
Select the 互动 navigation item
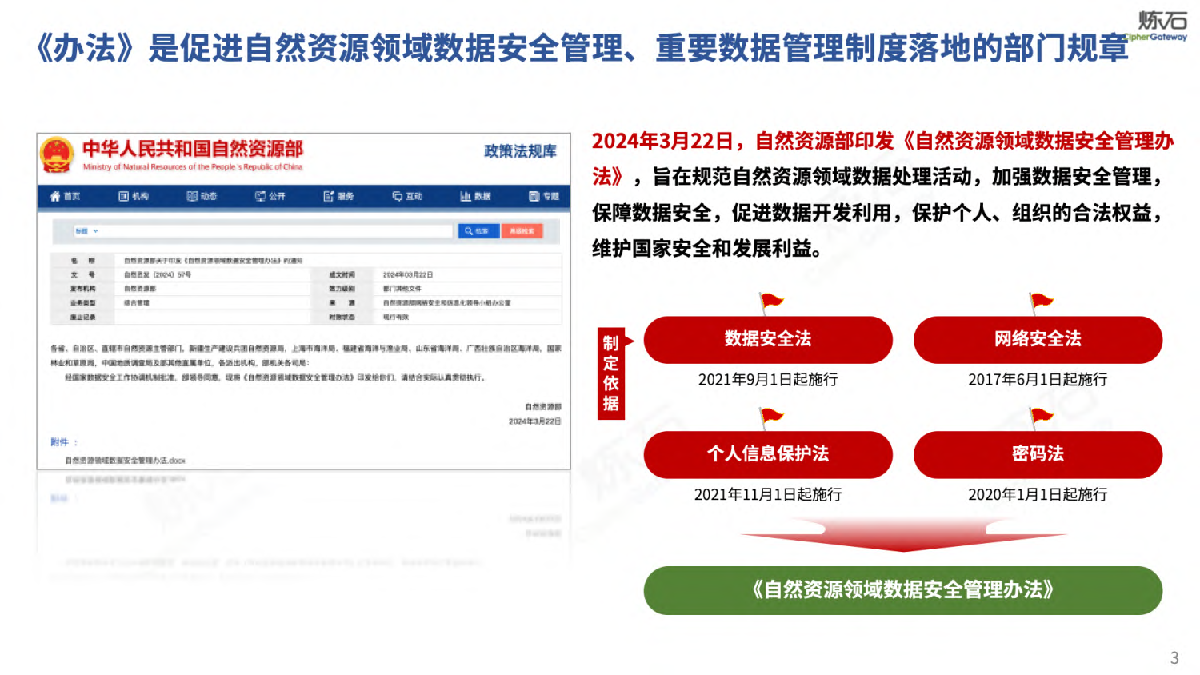pos(407,197)
